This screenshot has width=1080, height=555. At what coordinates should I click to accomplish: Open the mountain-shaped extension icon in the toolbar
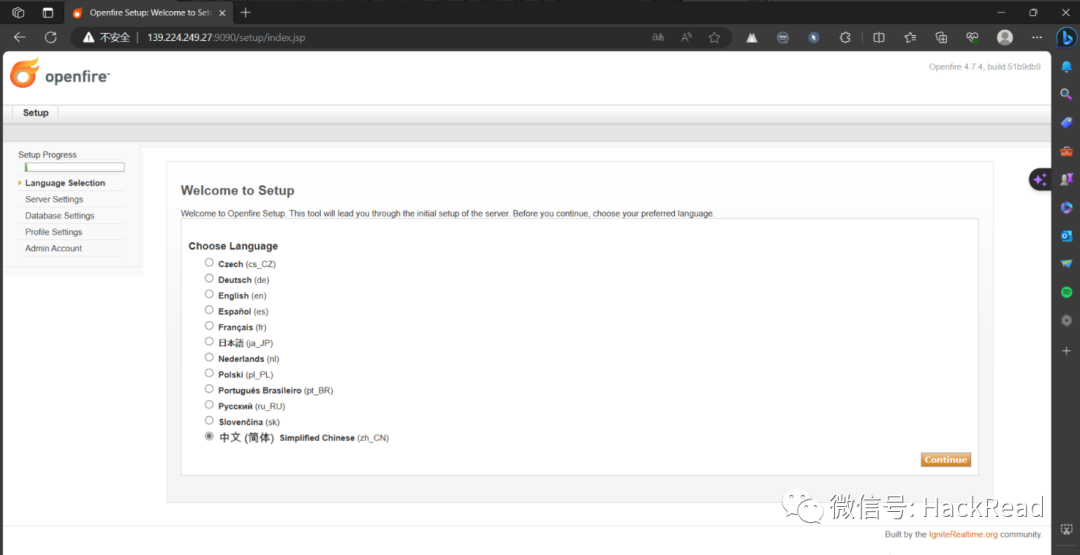point(752,37)
